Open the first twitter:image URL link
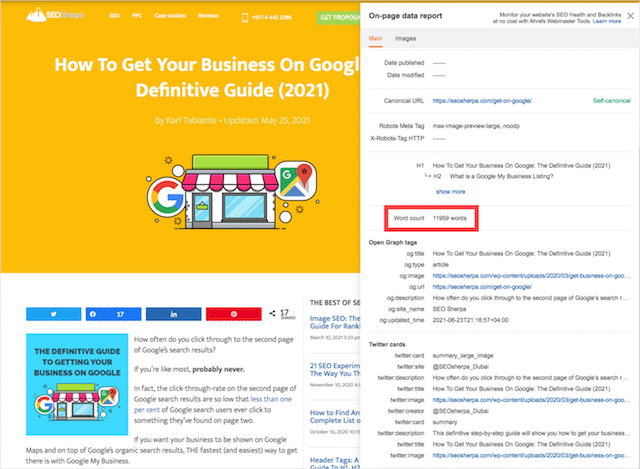Image resolution: width=640 pixels, height=469 pixels. (531, 400)
